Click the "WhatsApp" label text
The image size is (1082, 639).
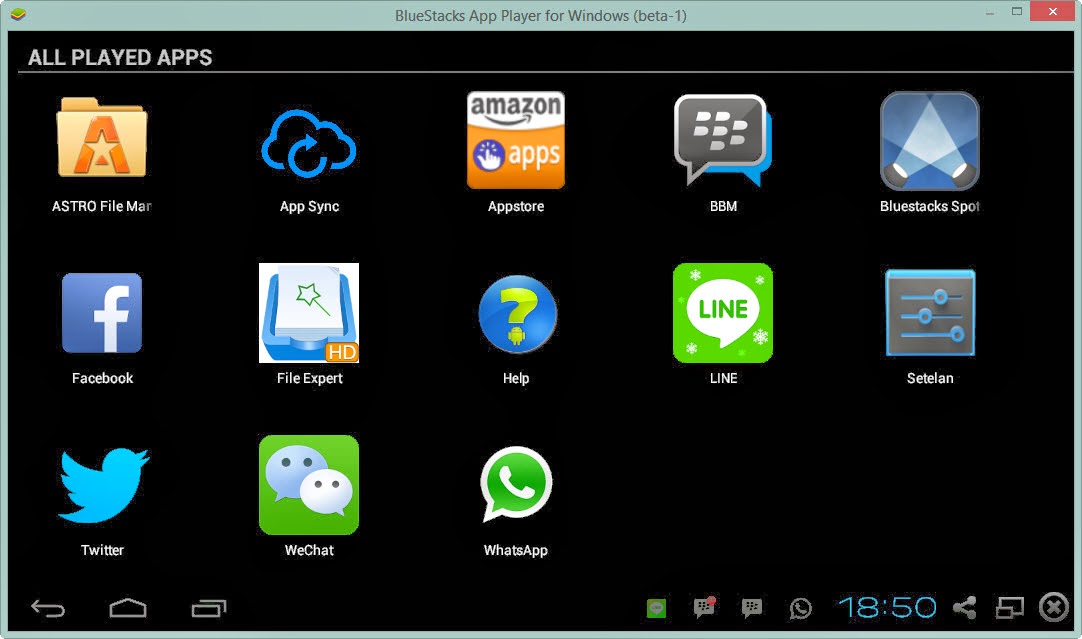tap(515, 550)
